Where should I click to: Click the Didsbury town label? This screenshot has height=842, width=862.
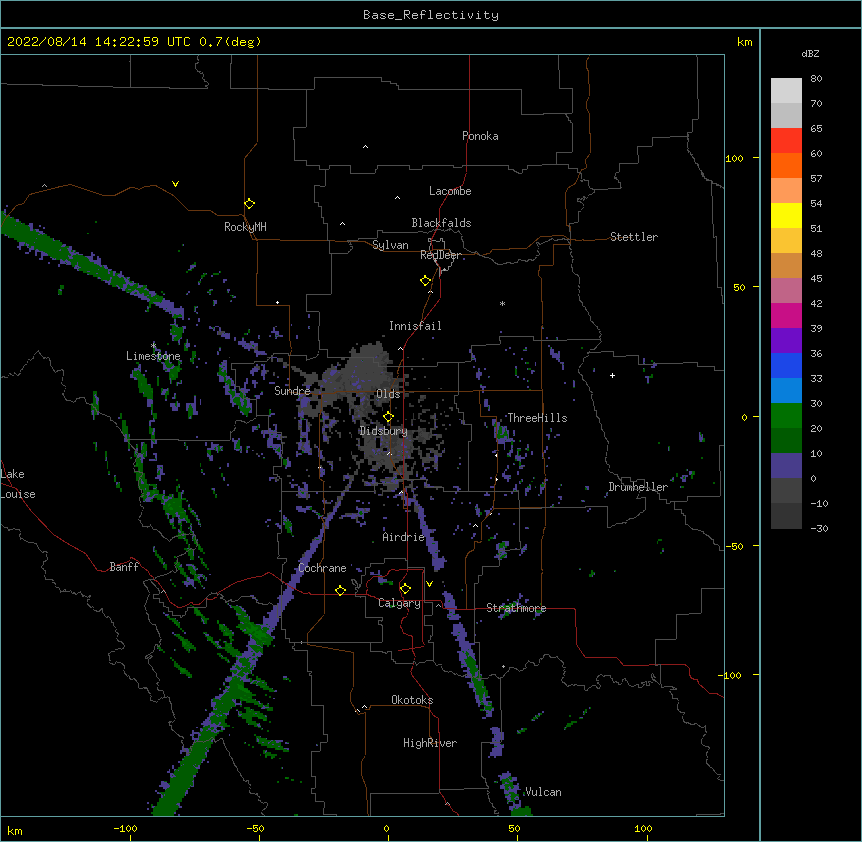[384, 431]
